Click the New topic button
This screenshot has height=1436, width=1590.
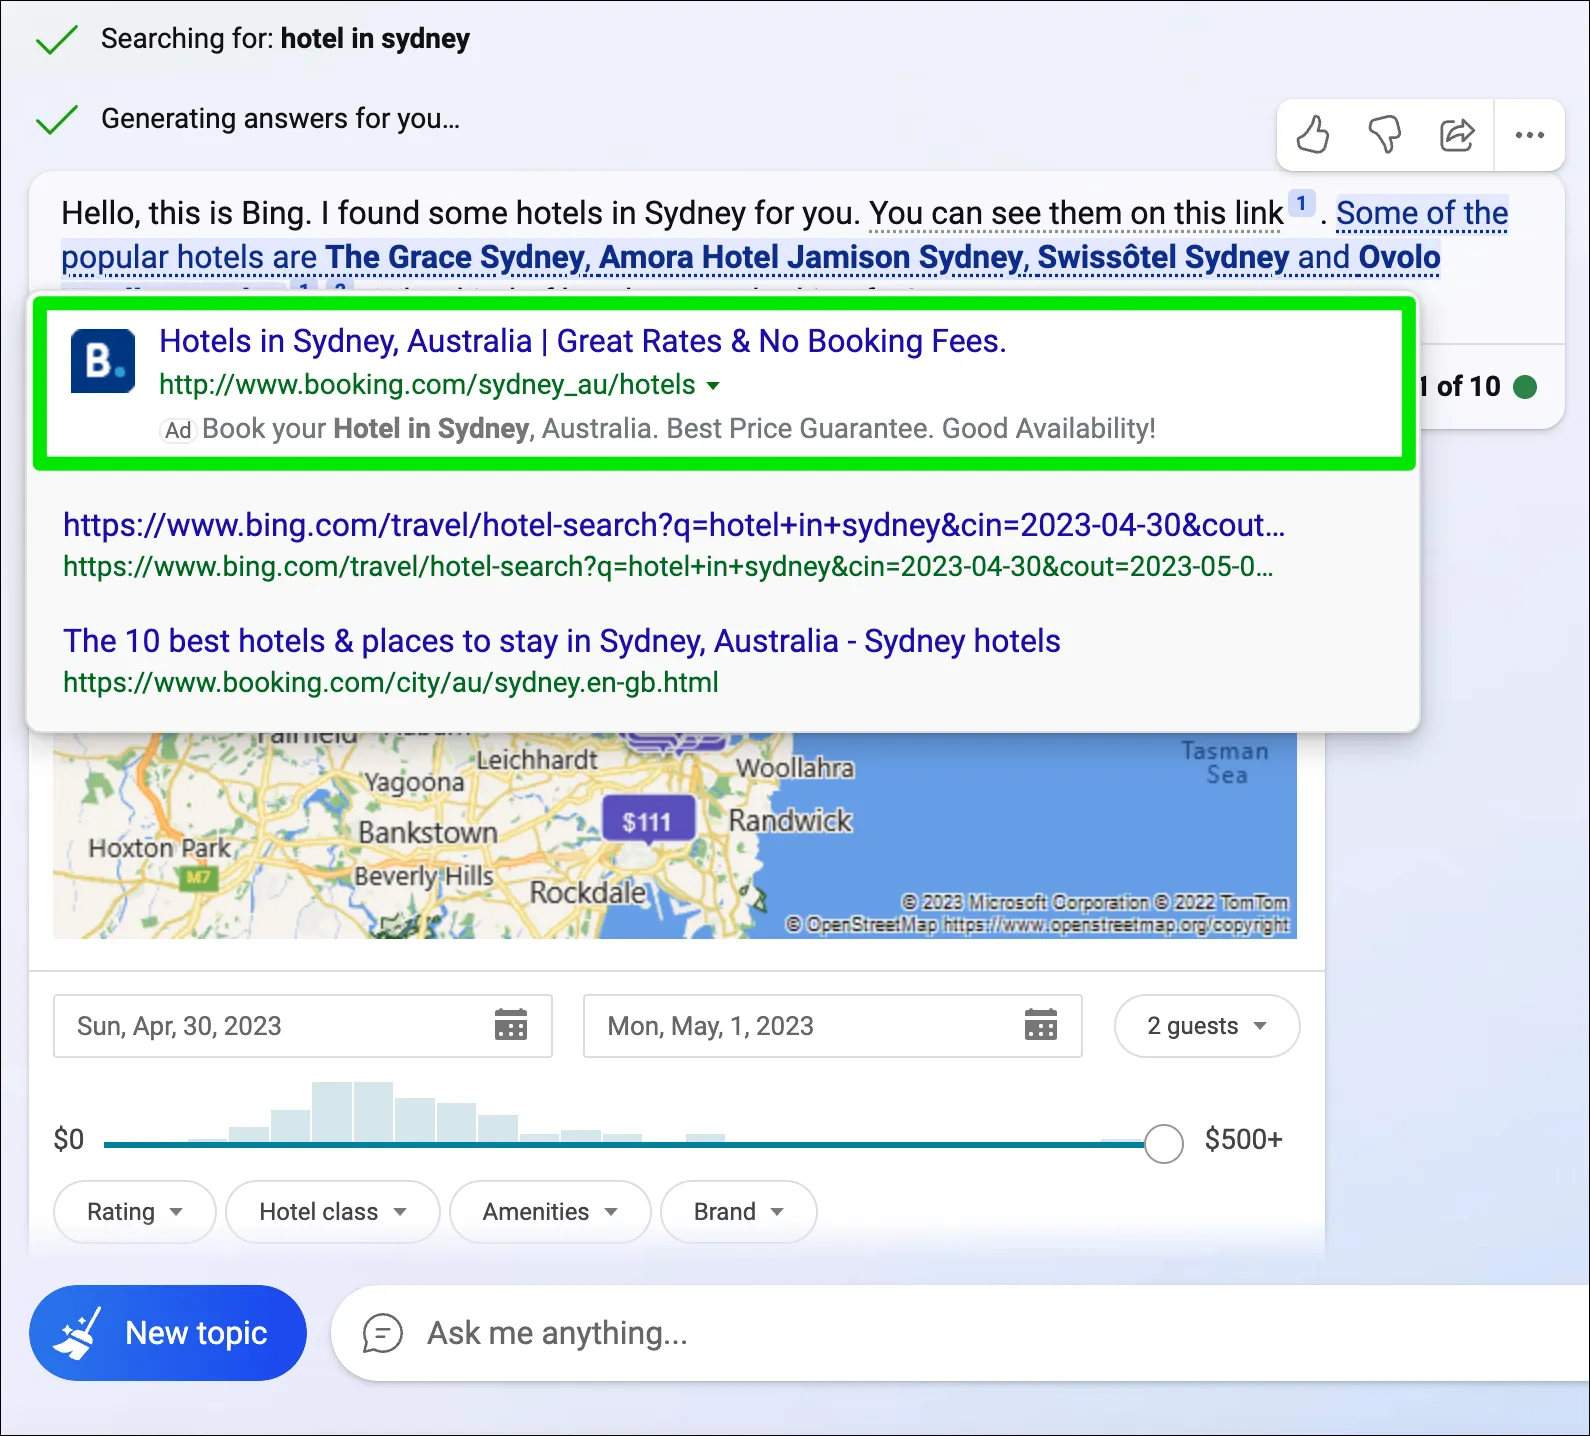click(x=168, y=1333)
